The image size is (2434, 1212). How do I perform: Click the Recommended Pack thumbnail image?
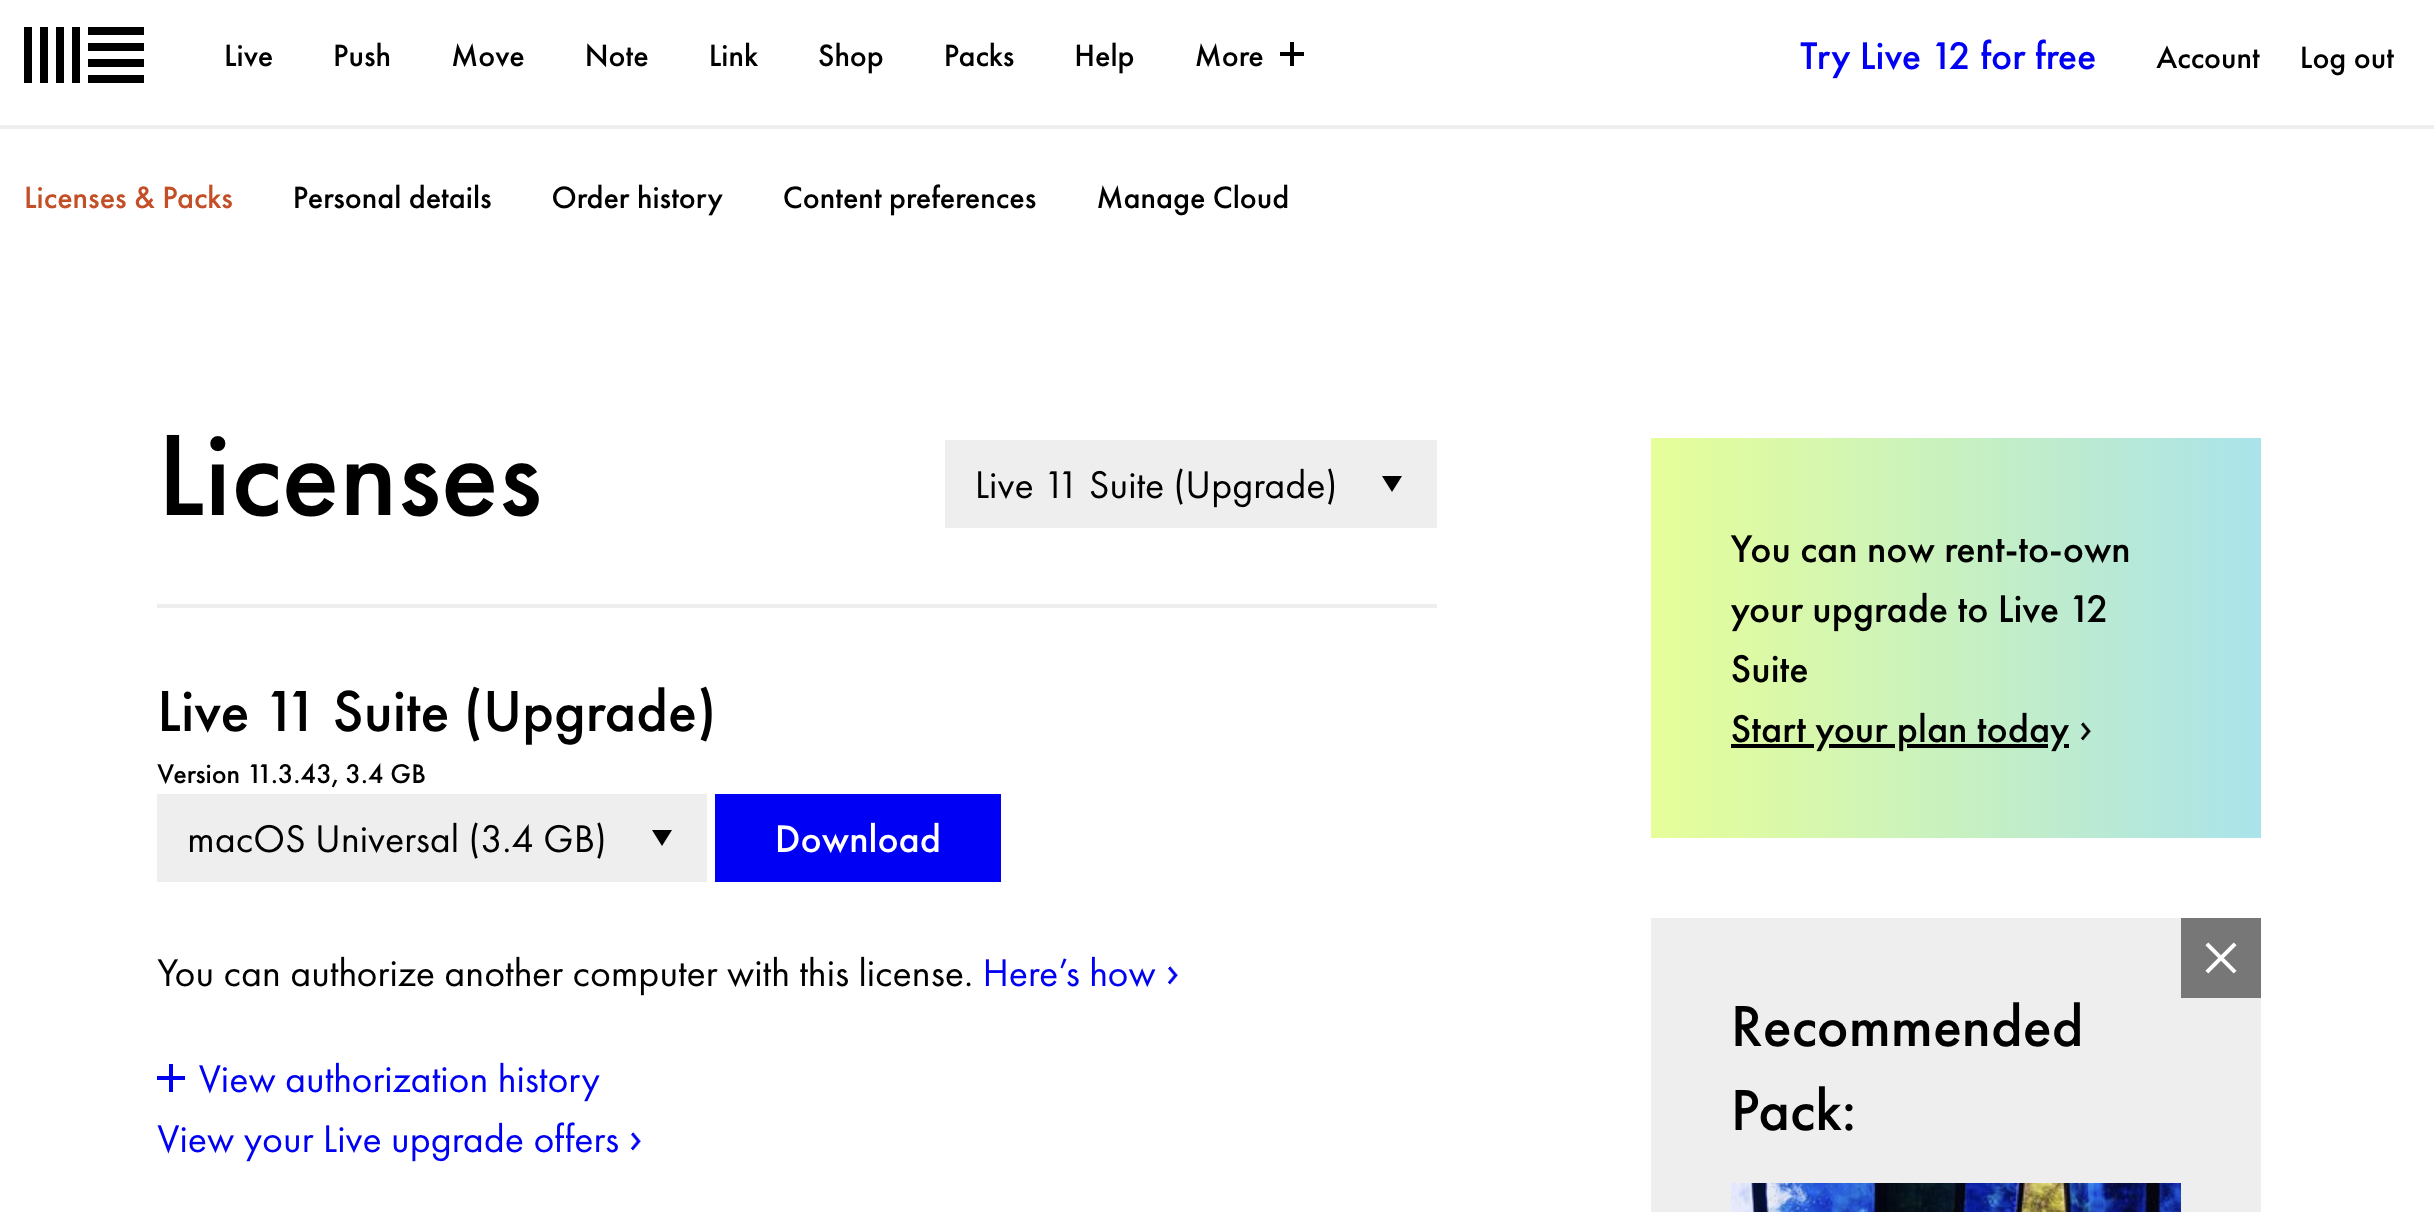point(1955,1197)
